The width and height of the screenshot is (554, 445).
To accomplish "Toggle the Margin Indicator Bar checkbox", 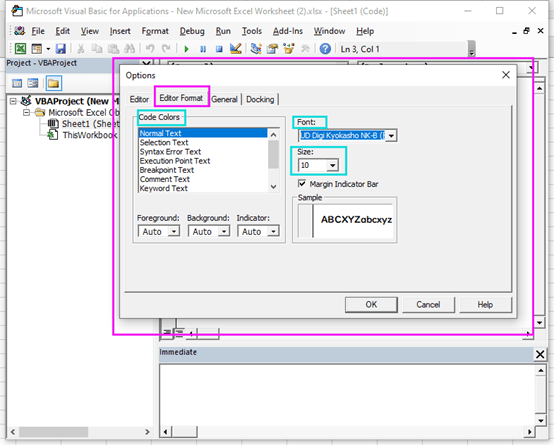I will (302, 183).
